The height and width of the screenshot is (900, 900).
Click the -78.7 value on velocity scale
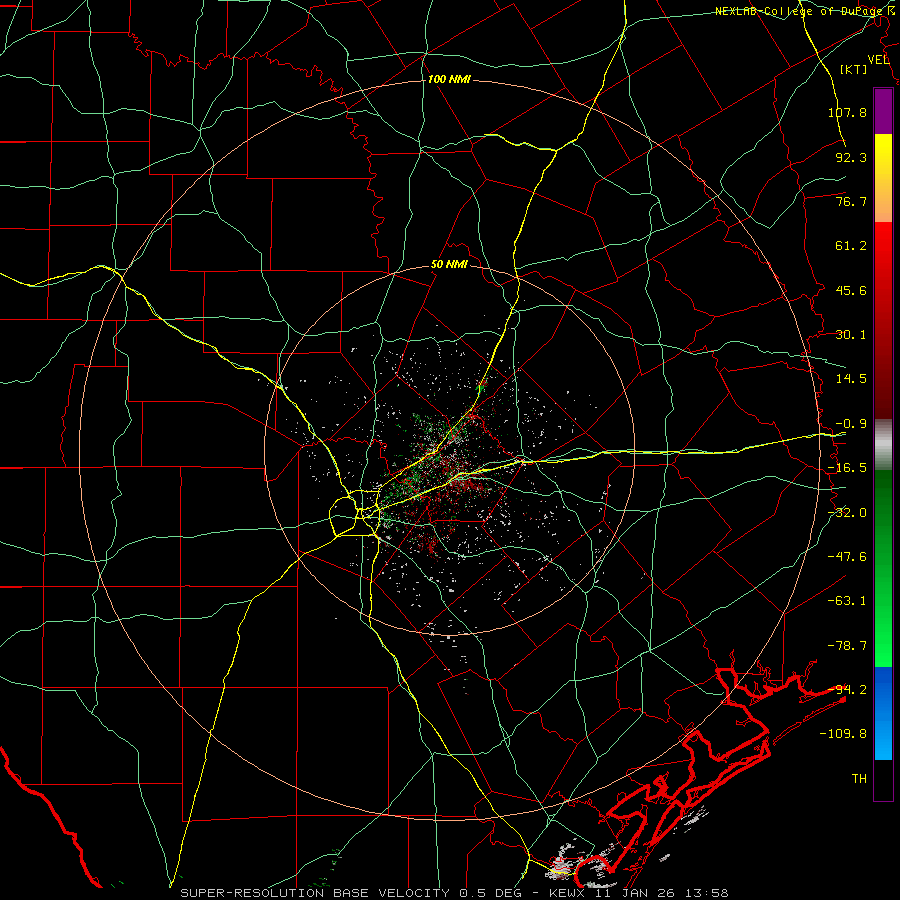click(x=847, y=646)
